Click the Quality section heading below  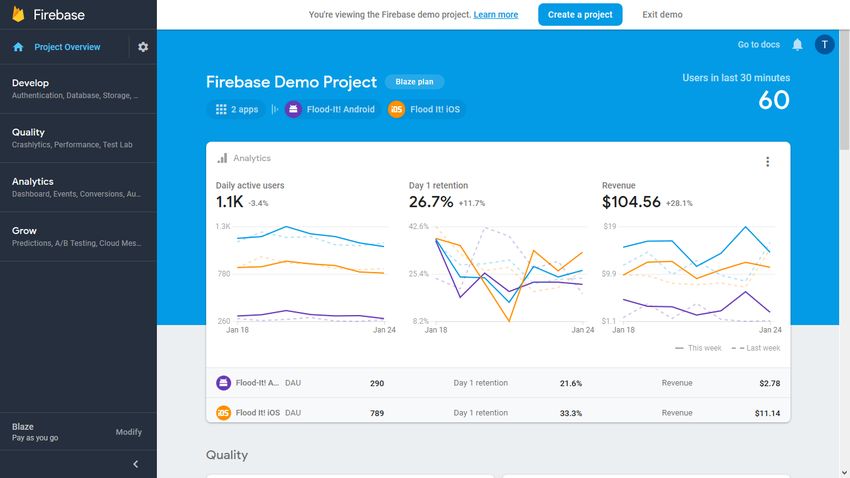tap(227, 455)
